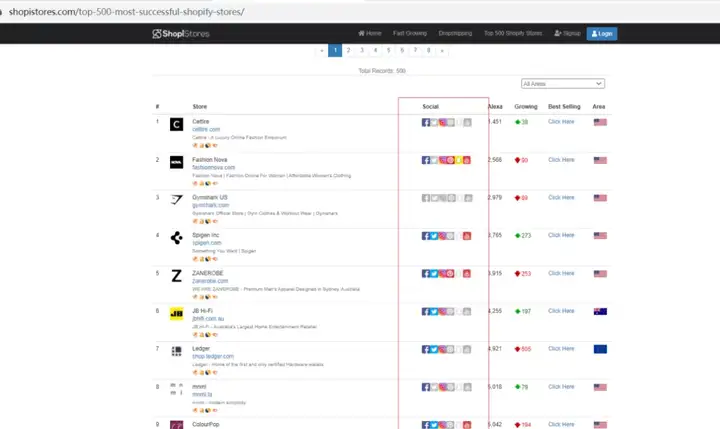Open ZANEROBE's Pinterest icon
Image resolution: width=720 pixels, height=429 pixels.
(450, 273)
